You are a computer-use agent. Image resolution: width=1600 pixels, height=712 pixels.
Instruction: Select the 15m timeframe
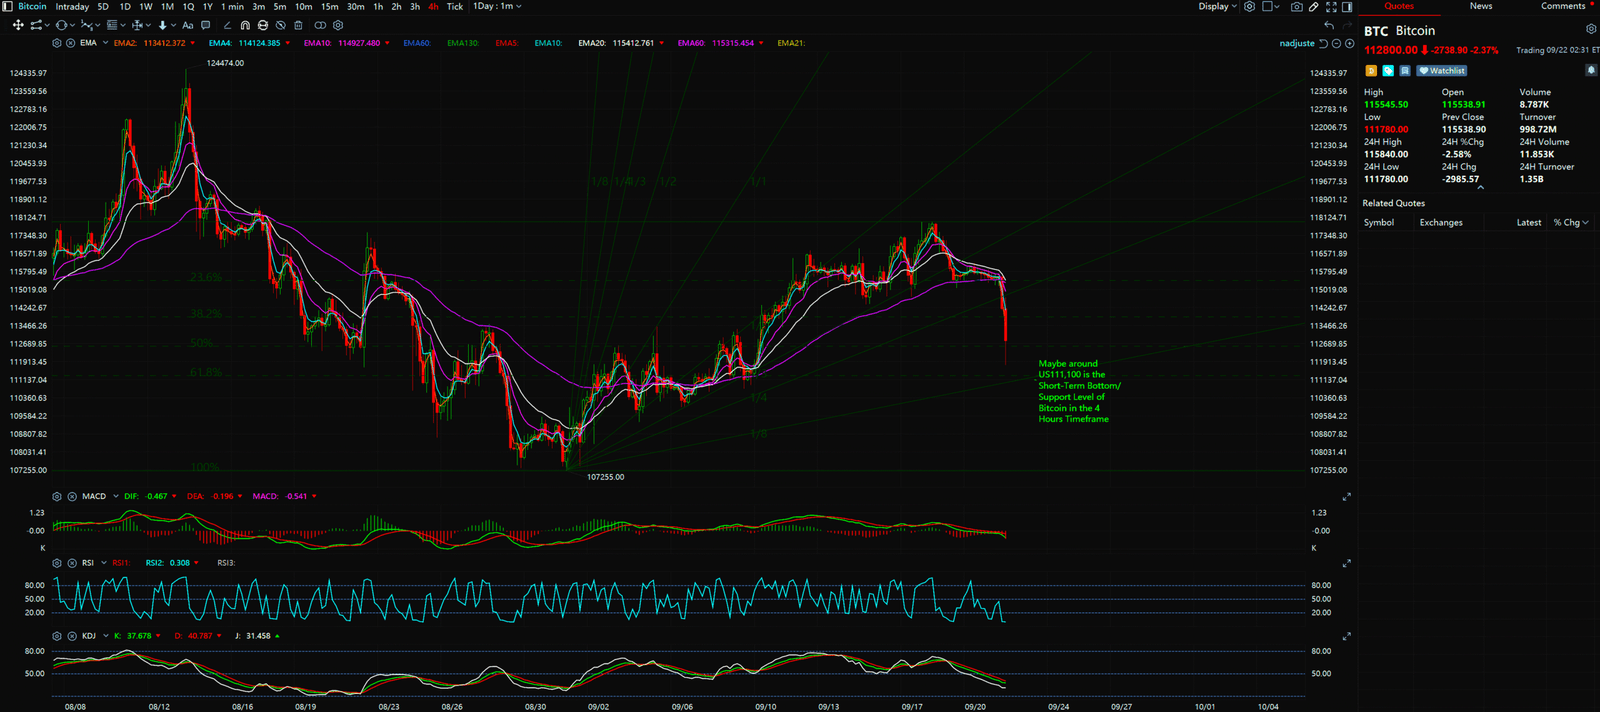[x=329, y=6]
